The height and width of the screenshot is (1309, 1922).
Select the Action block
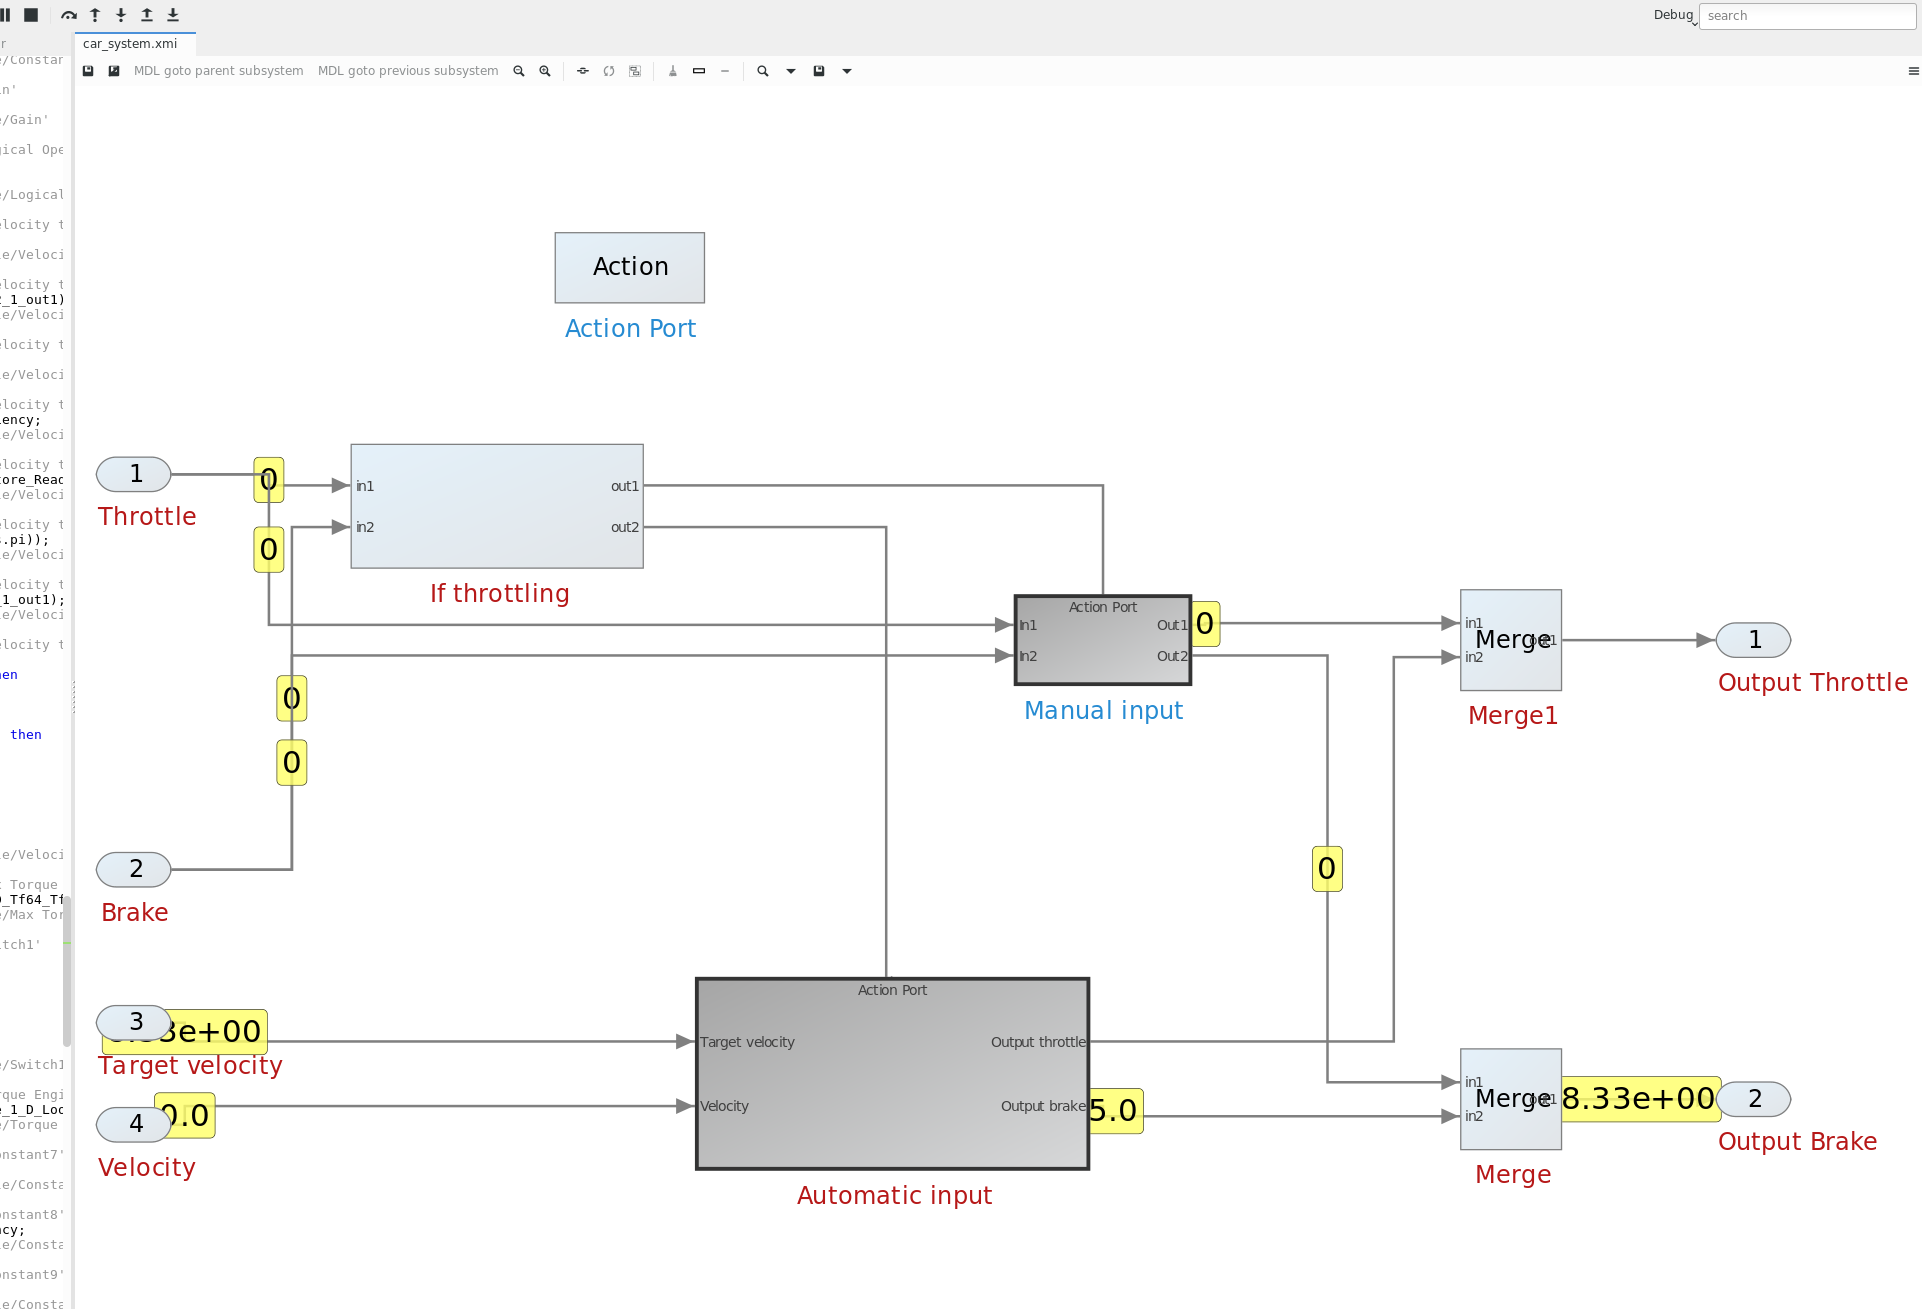[x=630, y=268]
